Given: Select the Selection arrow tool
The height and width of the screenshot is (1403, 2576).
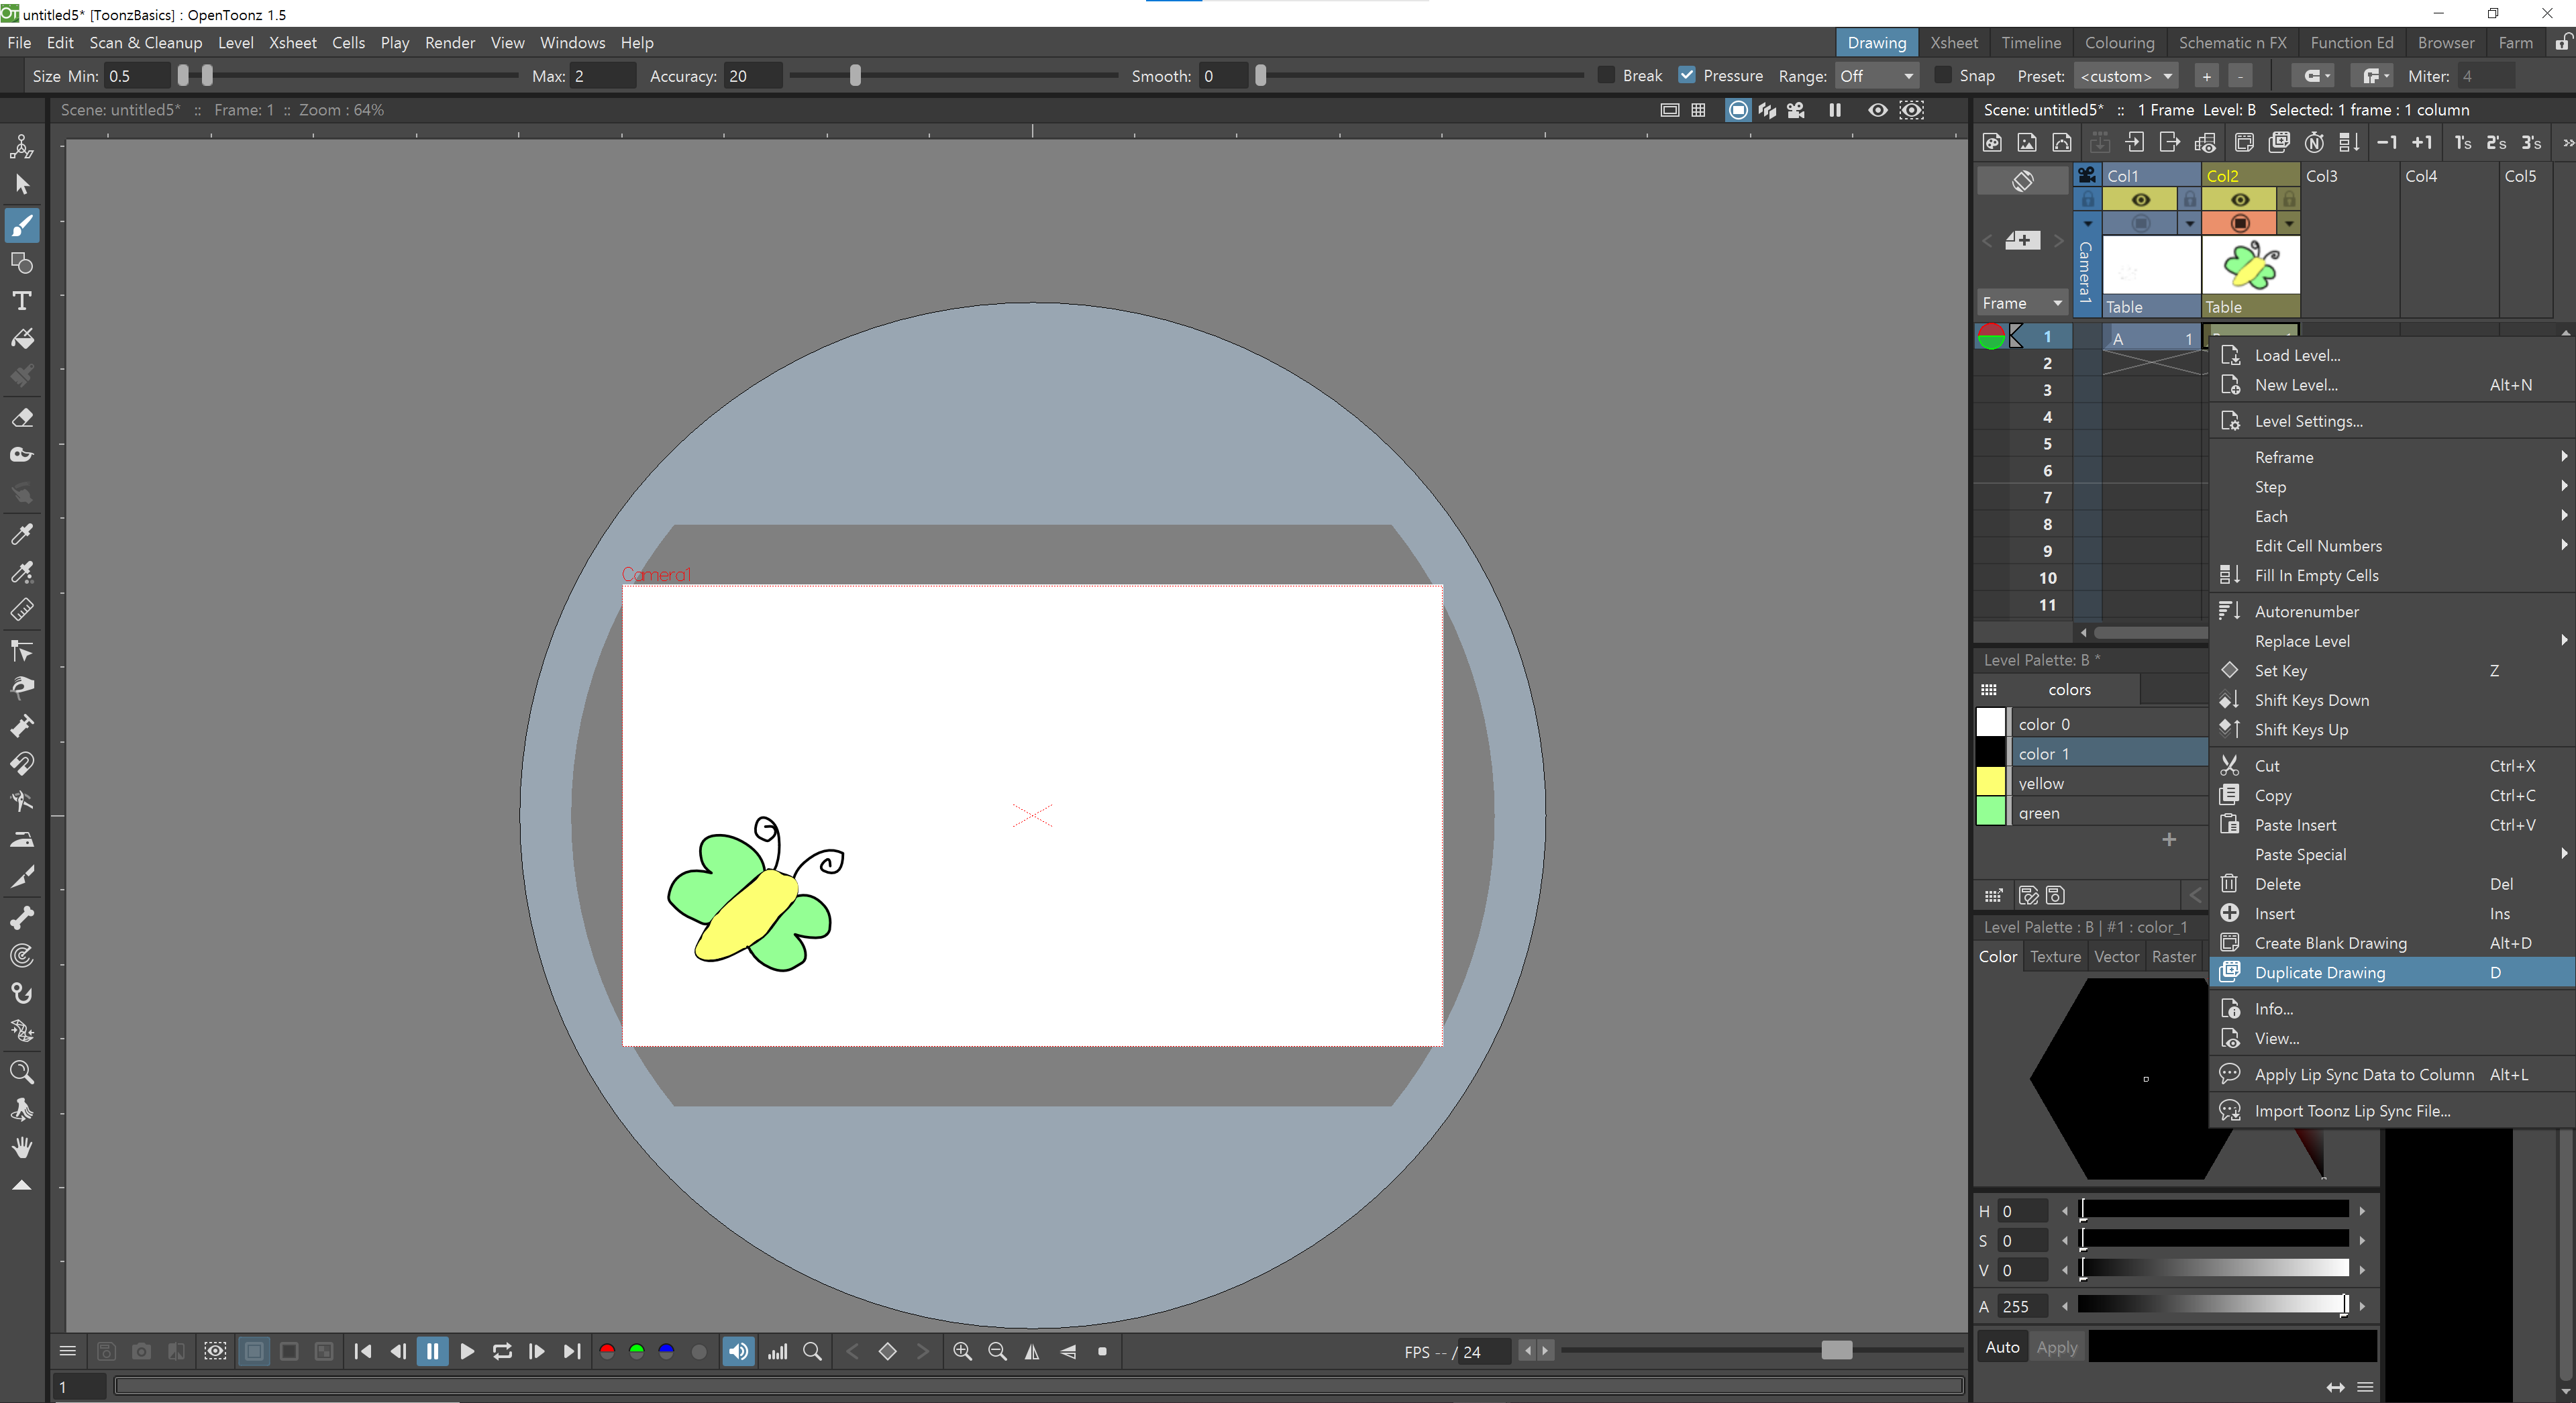Looking at the screenshot, I should click(22, 185).
